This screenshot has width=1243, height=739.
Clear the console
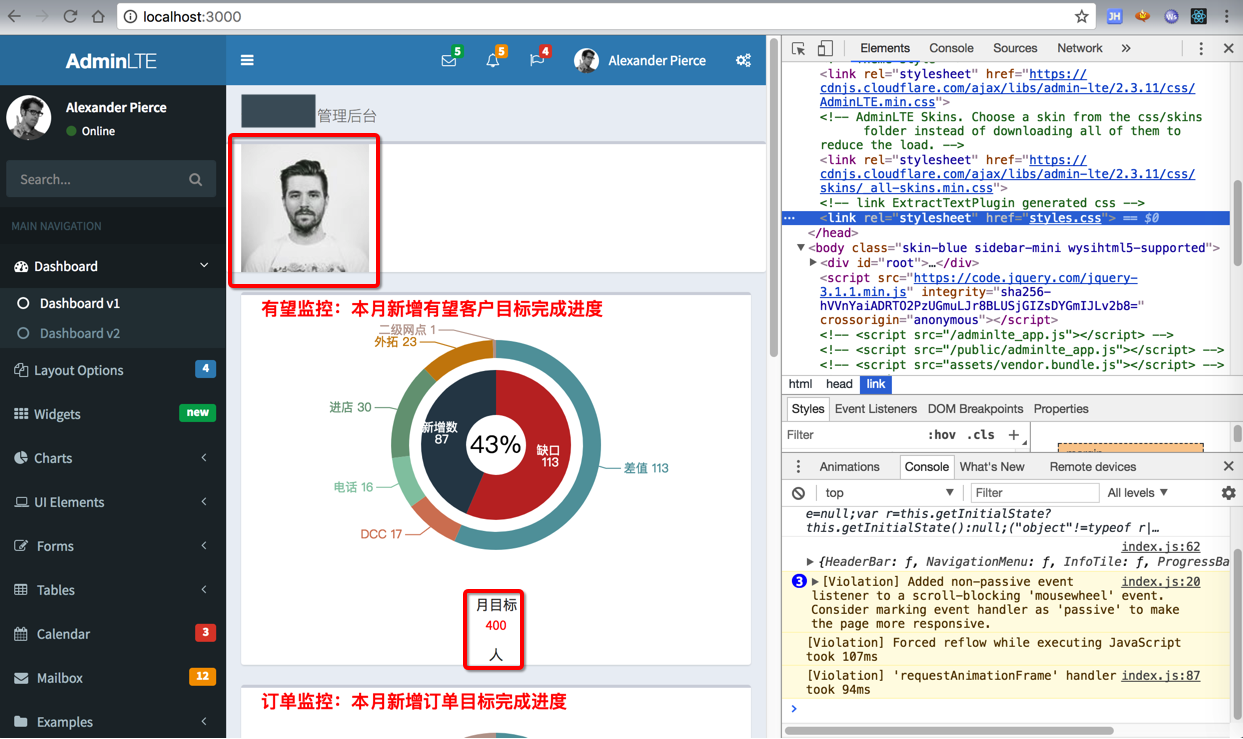(x=798, y=493)
